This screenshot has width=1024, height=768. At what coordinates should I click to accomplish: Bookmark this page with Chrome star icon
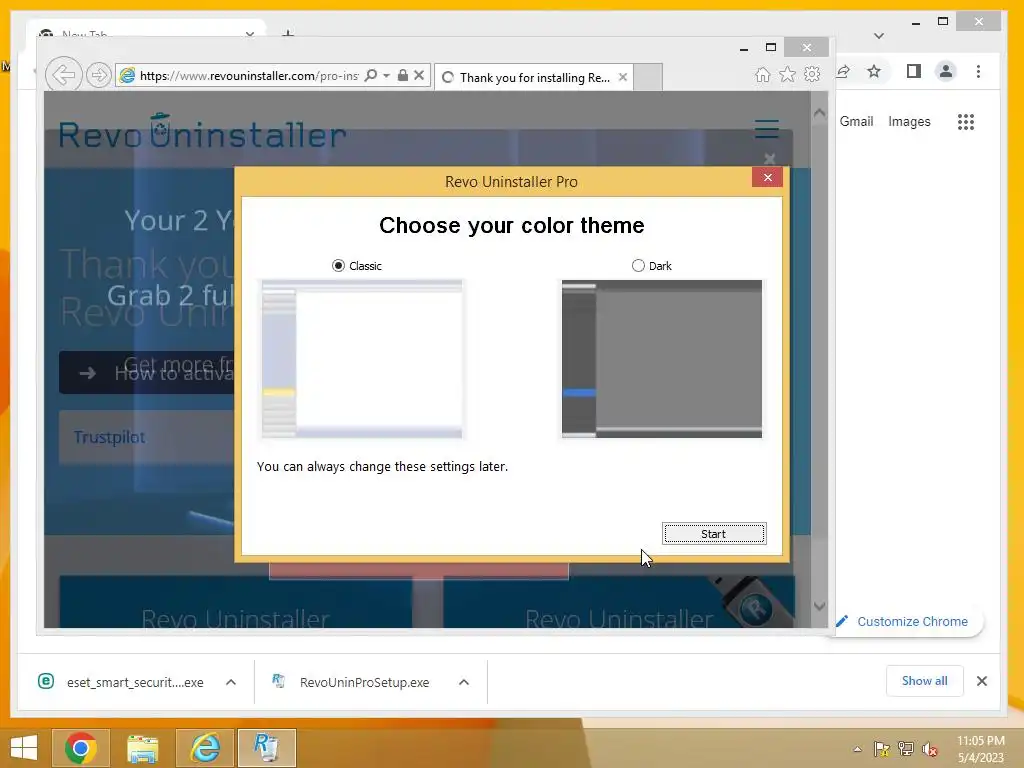874,71
